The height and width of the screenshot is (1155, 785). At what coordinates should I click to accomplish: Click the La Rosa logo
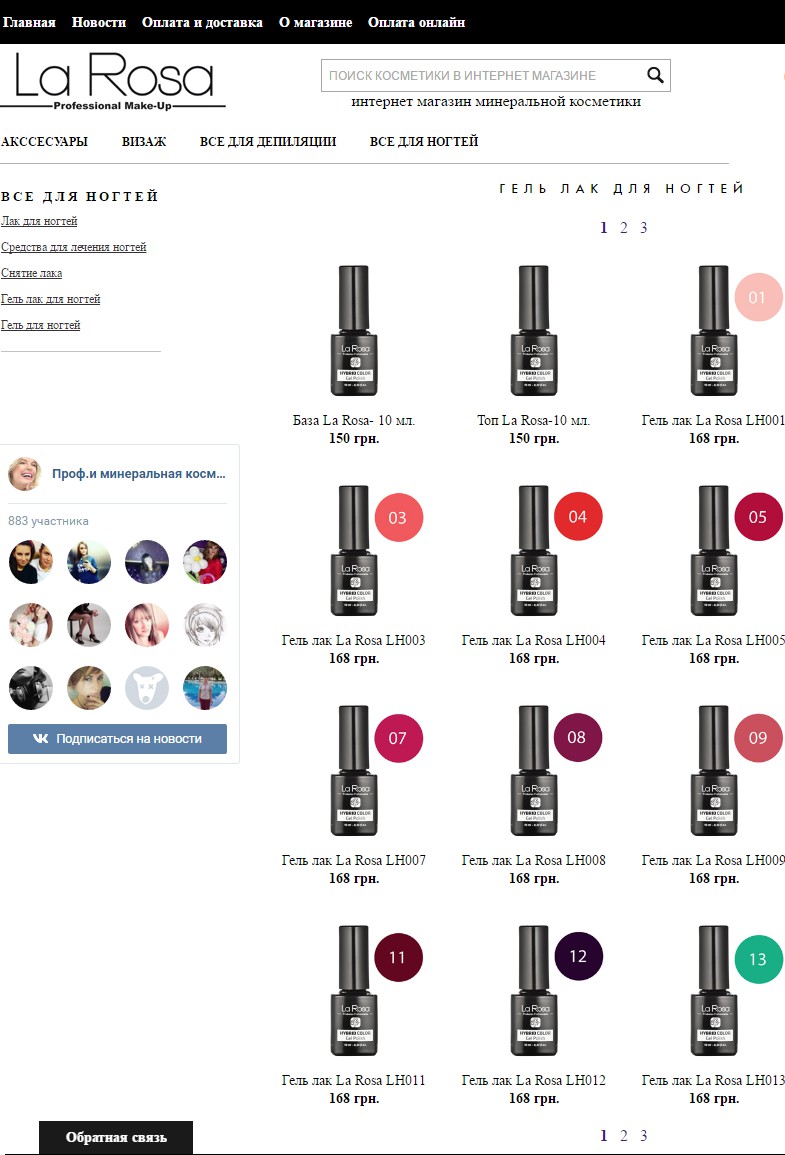point(113,81)
